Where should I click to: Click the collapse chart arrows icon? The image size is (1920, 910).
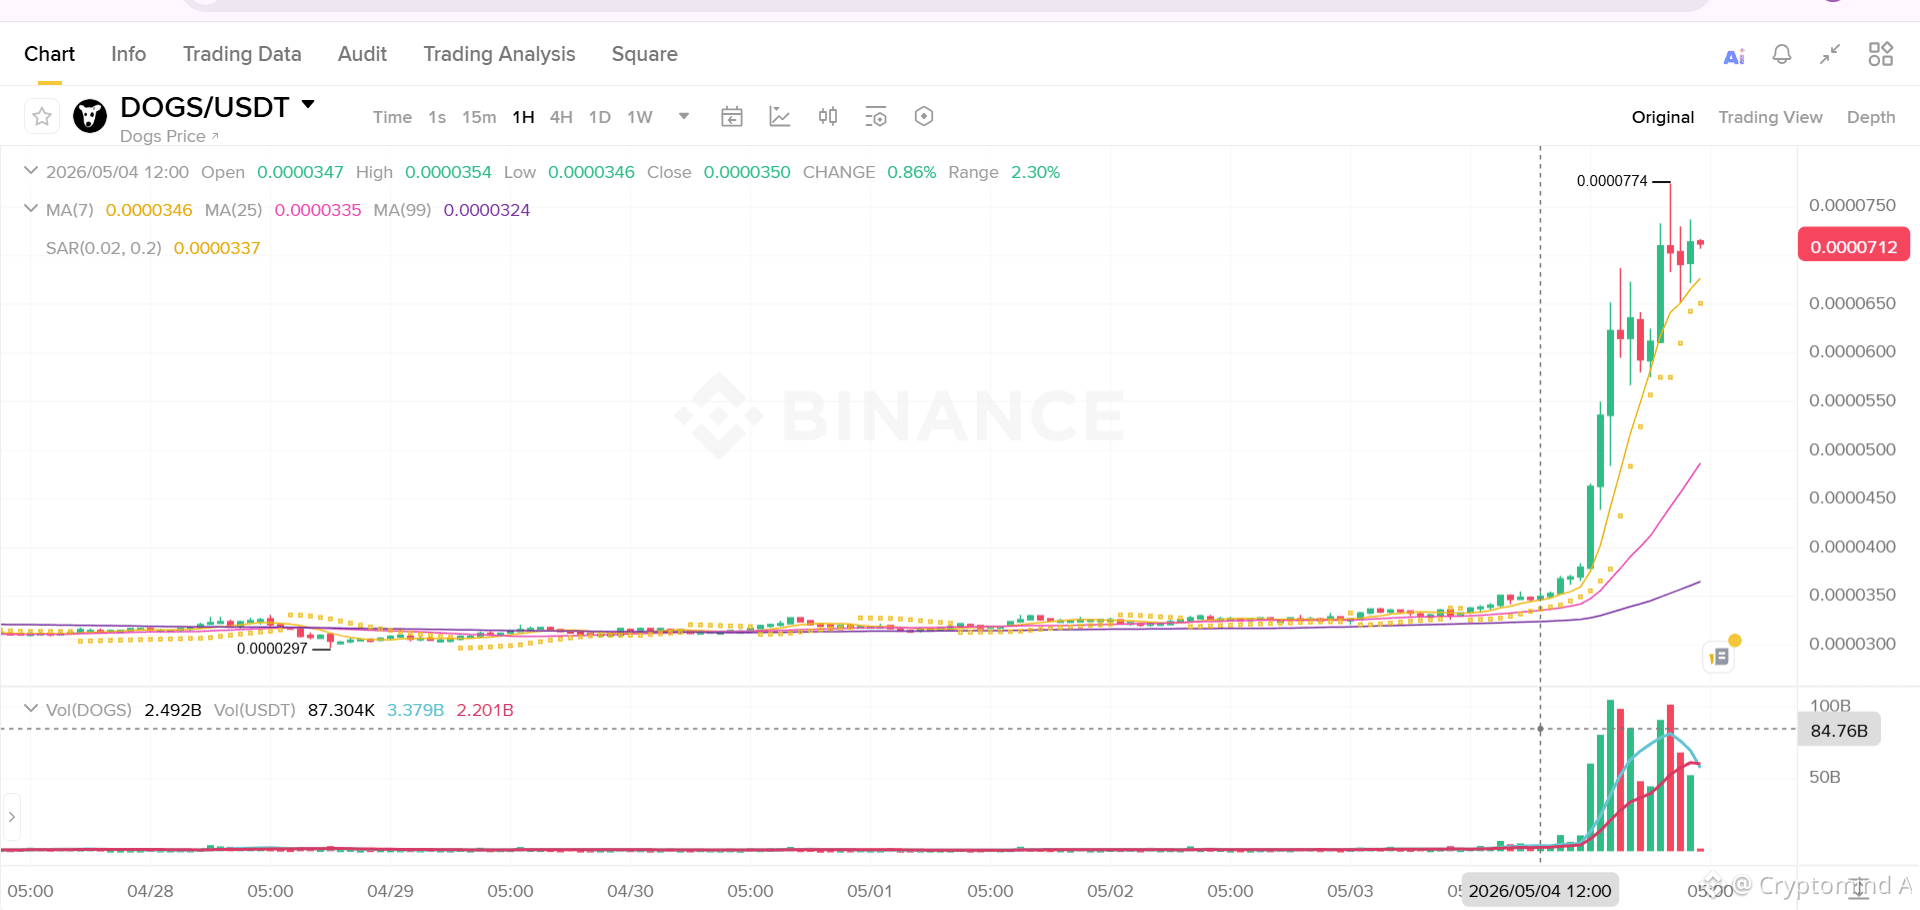tap(1830, 54)
